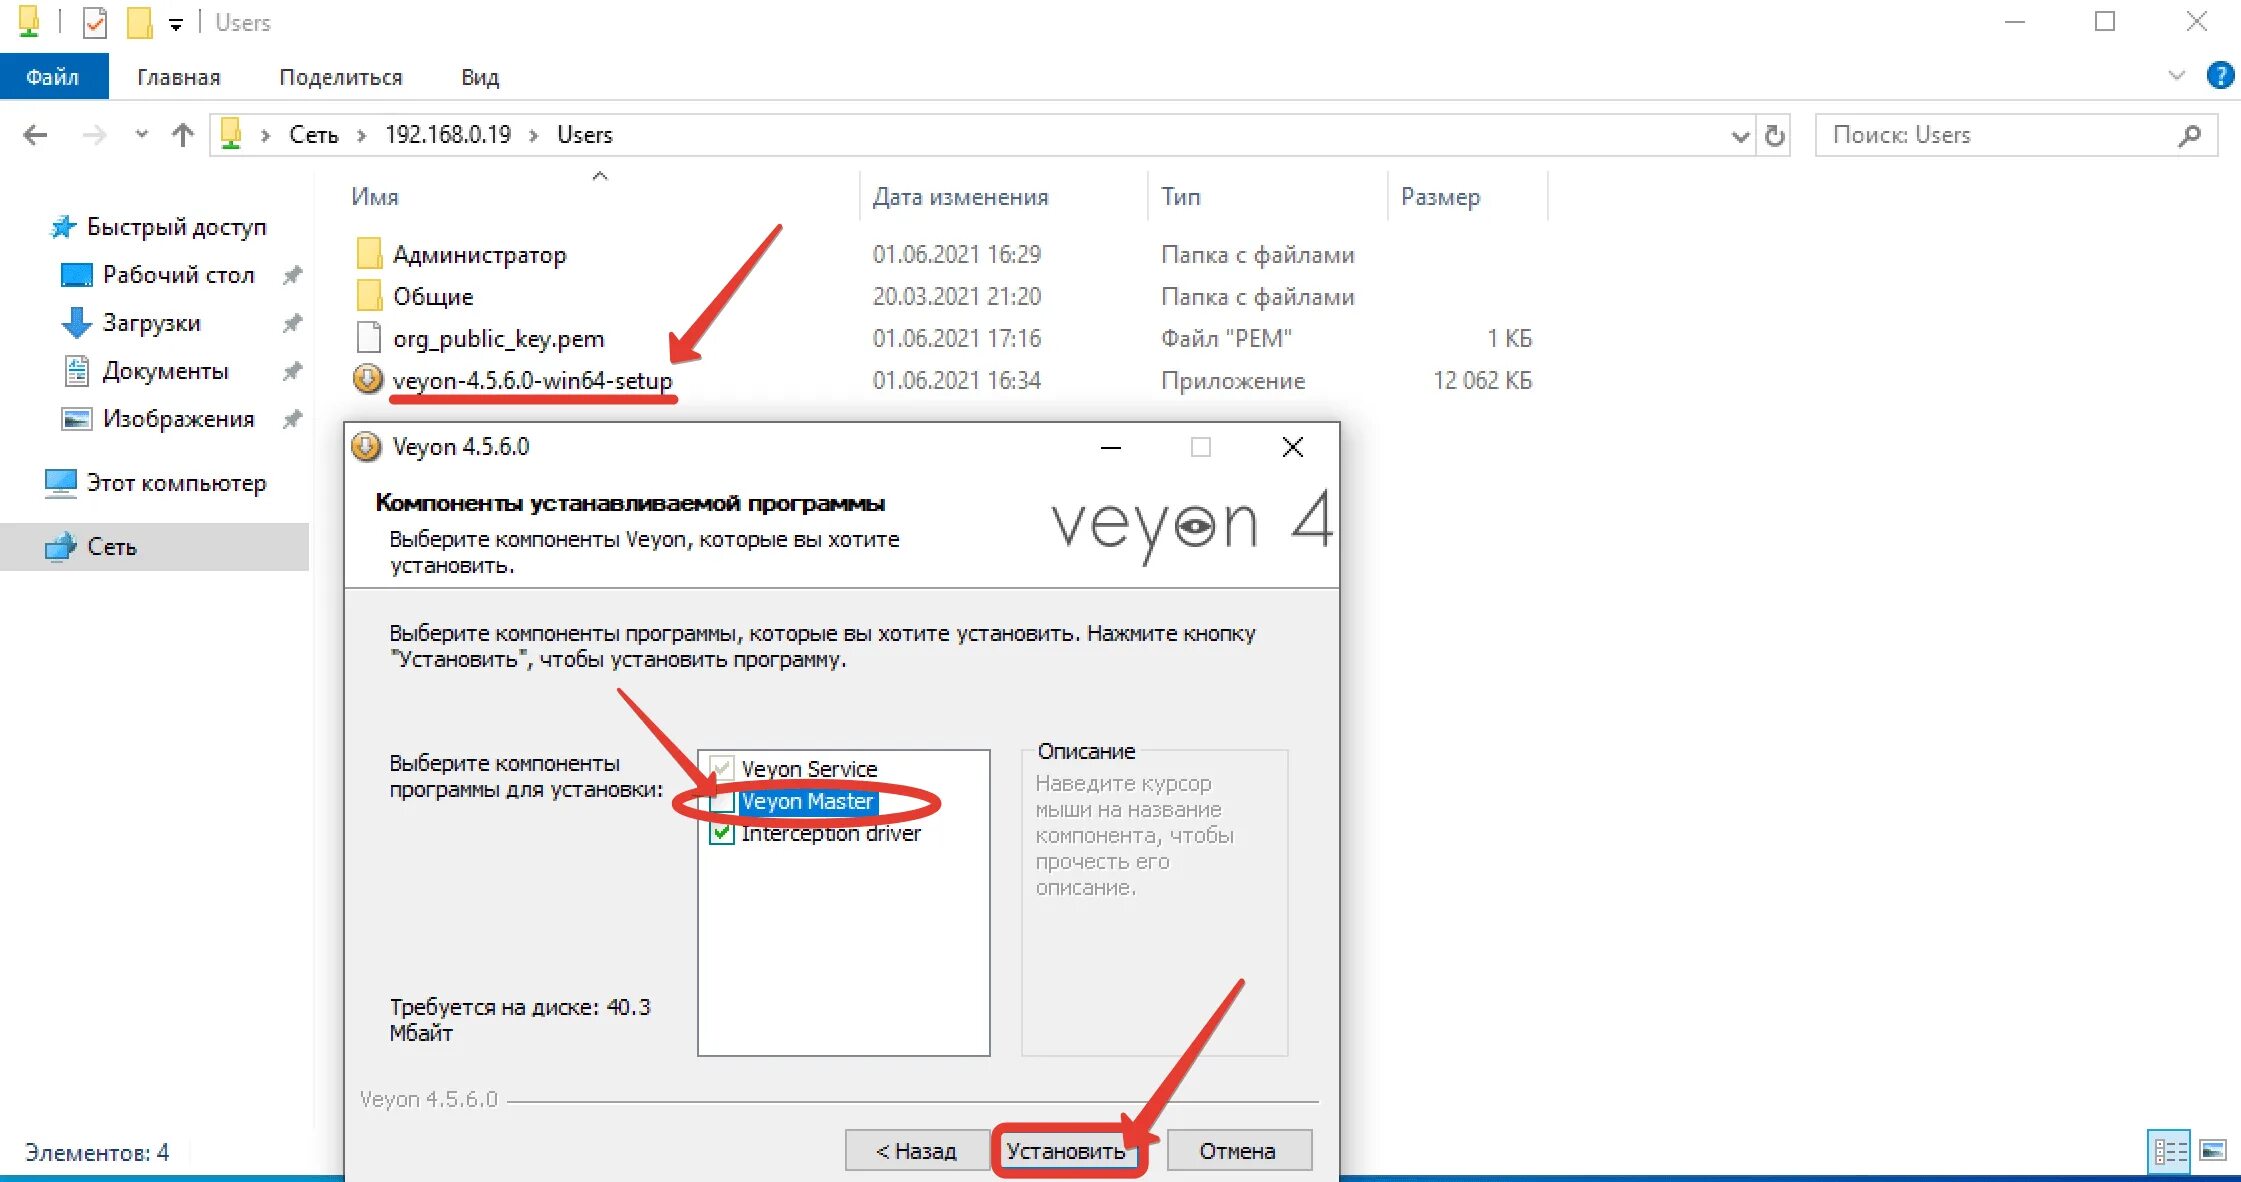Sort by the Размер column header

point(1440,197)
